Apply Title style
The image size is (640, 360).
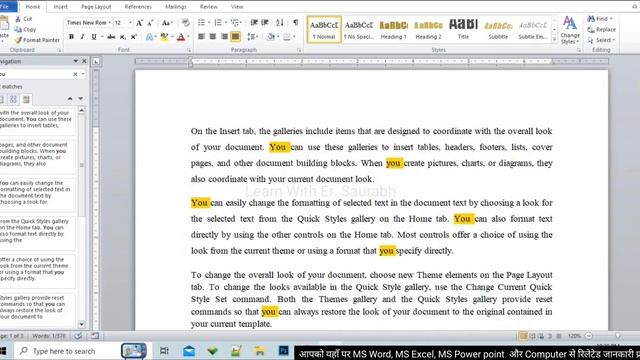click(463, 29)
